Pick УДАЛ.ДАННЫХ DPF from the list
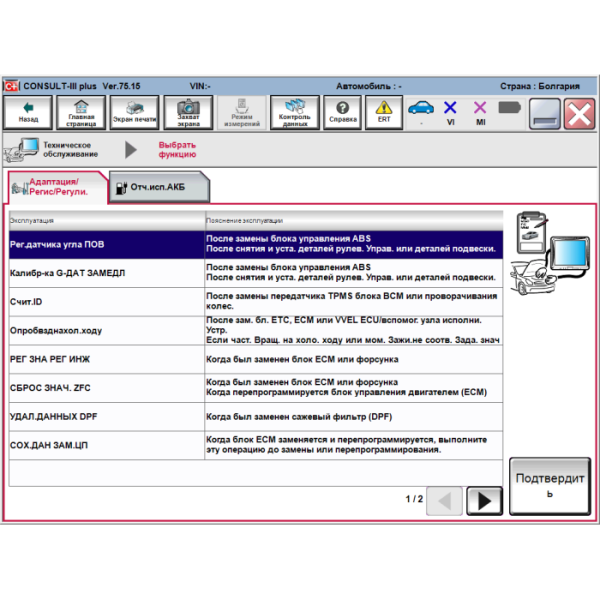Screen dimensions: 600x600 point(106,416)
